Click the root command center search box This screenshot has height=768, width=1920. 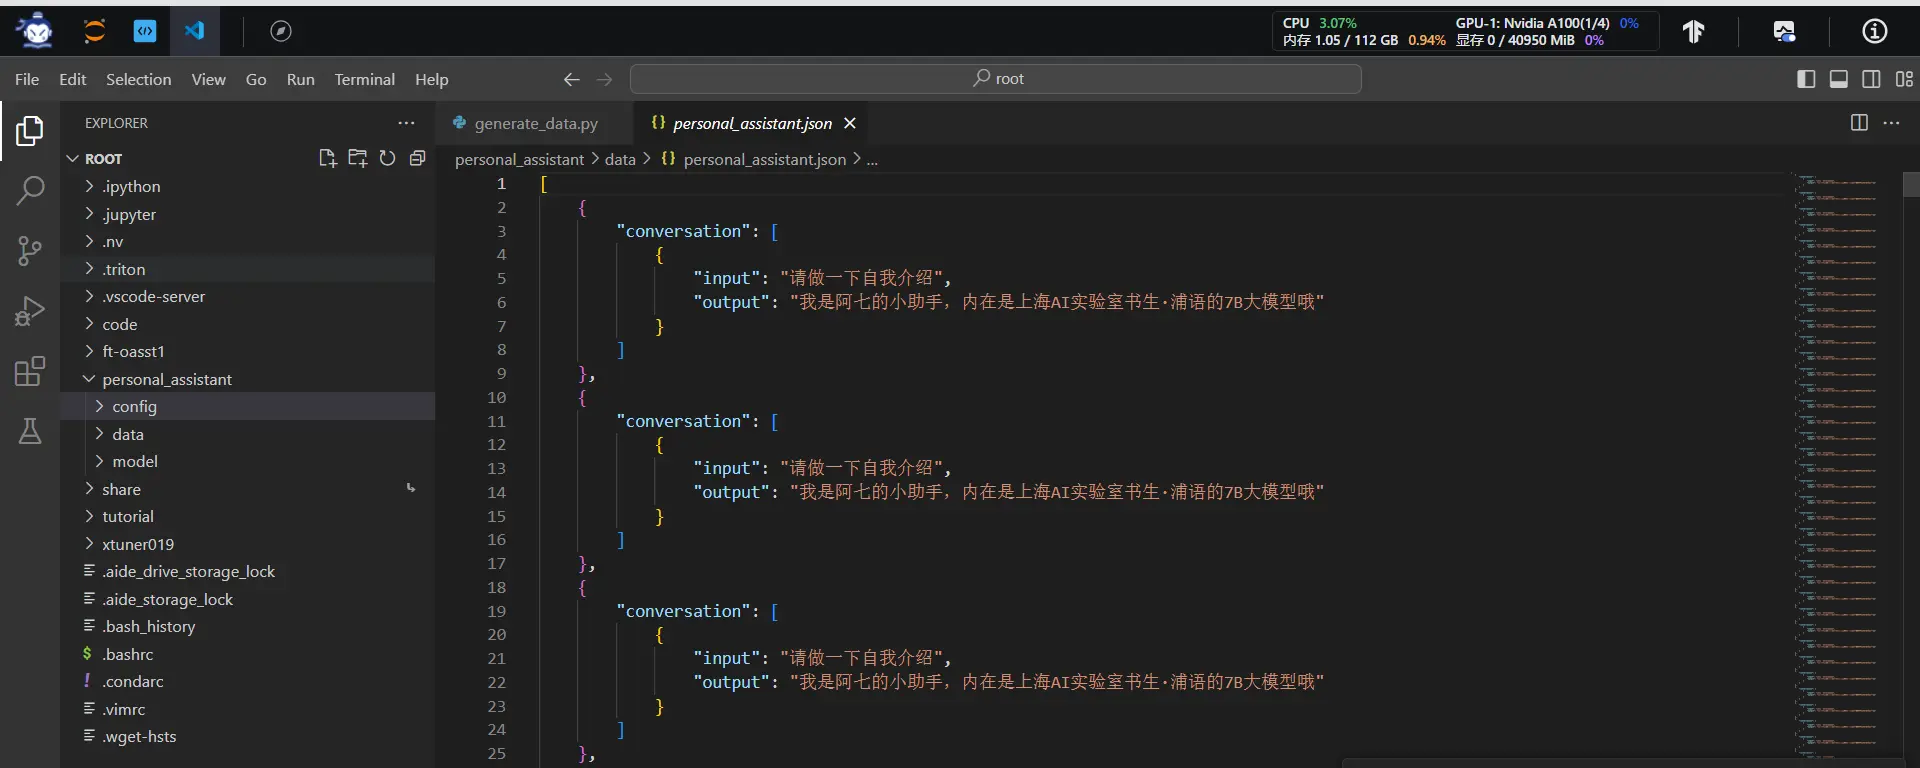click(x=996, y=79)
